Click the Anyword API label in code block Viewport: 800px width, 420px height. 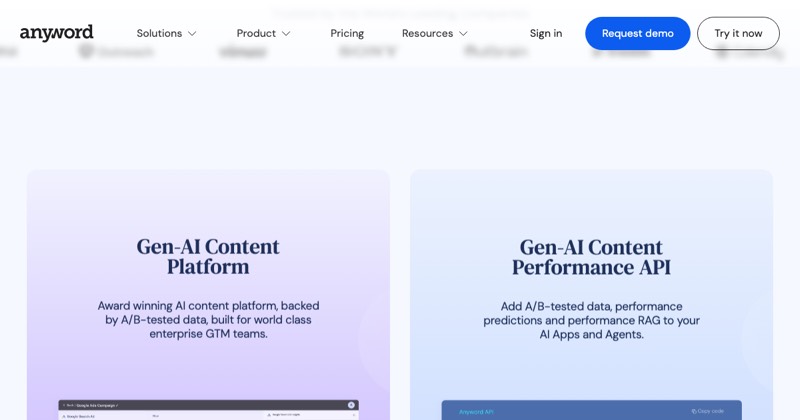pos(476,412)
